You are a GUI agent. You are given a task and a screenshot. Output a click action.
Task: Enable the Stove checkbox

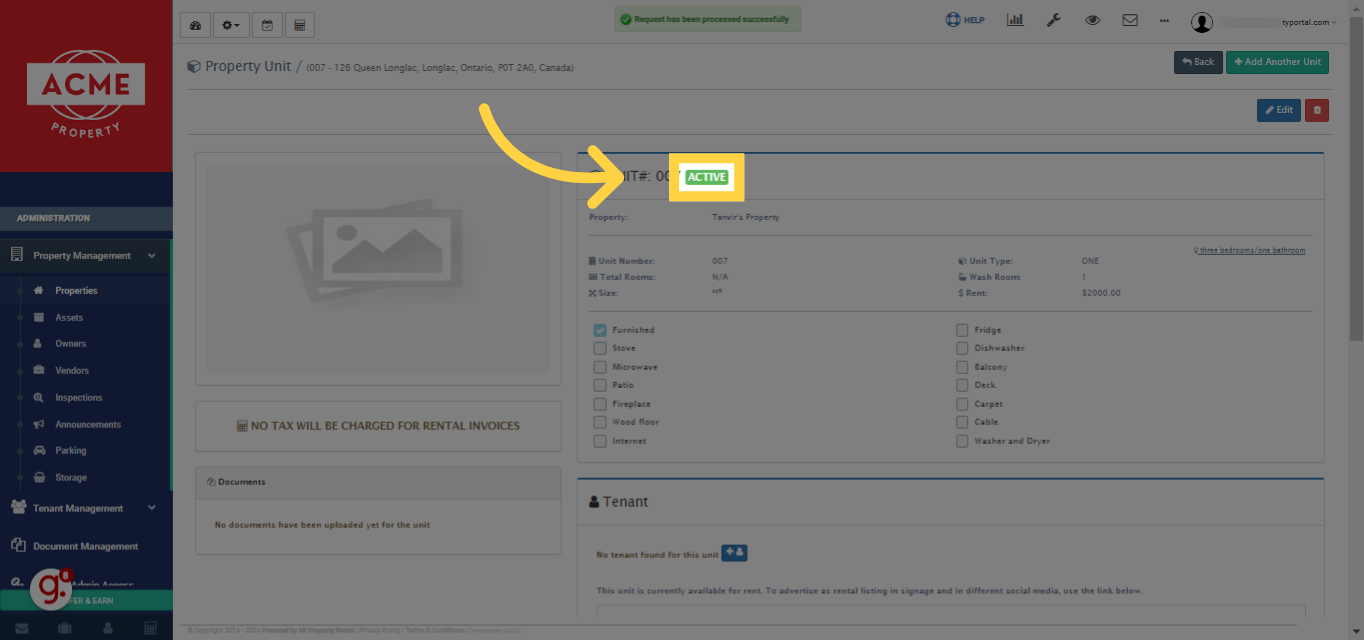click(x=600, y=348)
